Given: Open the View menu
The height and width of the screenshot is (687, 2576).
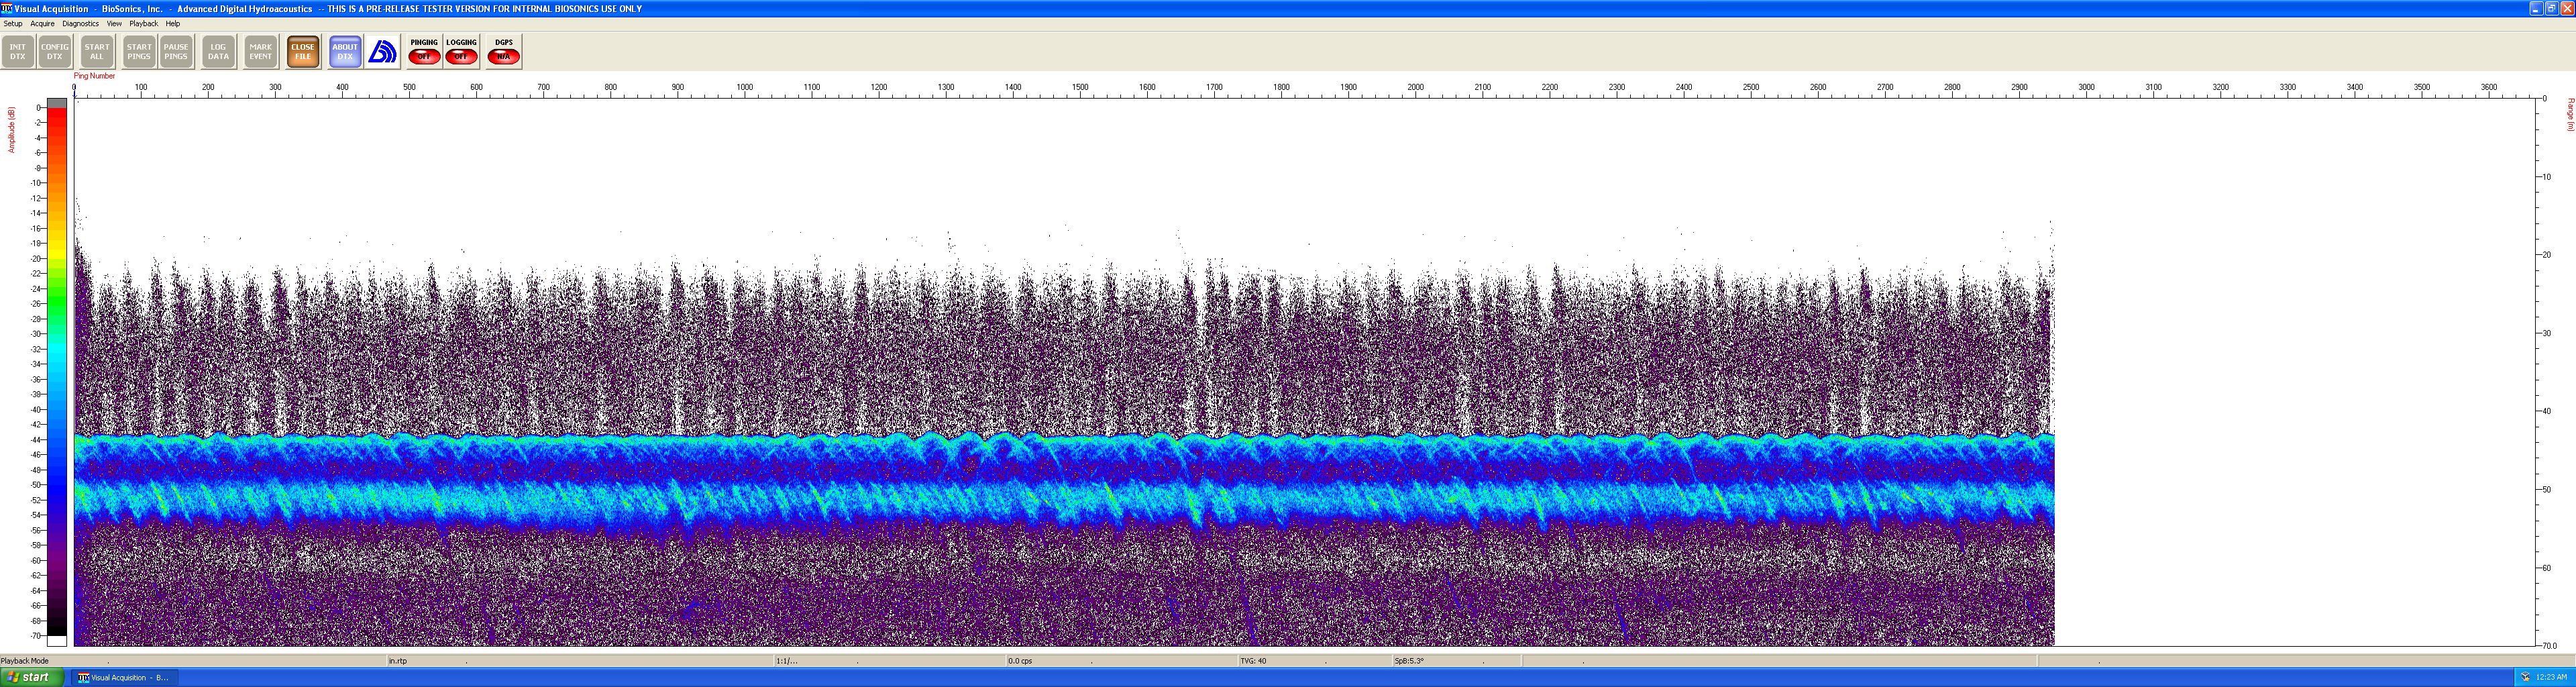Looking at the screenshot, I should click(x=114, y=24).
